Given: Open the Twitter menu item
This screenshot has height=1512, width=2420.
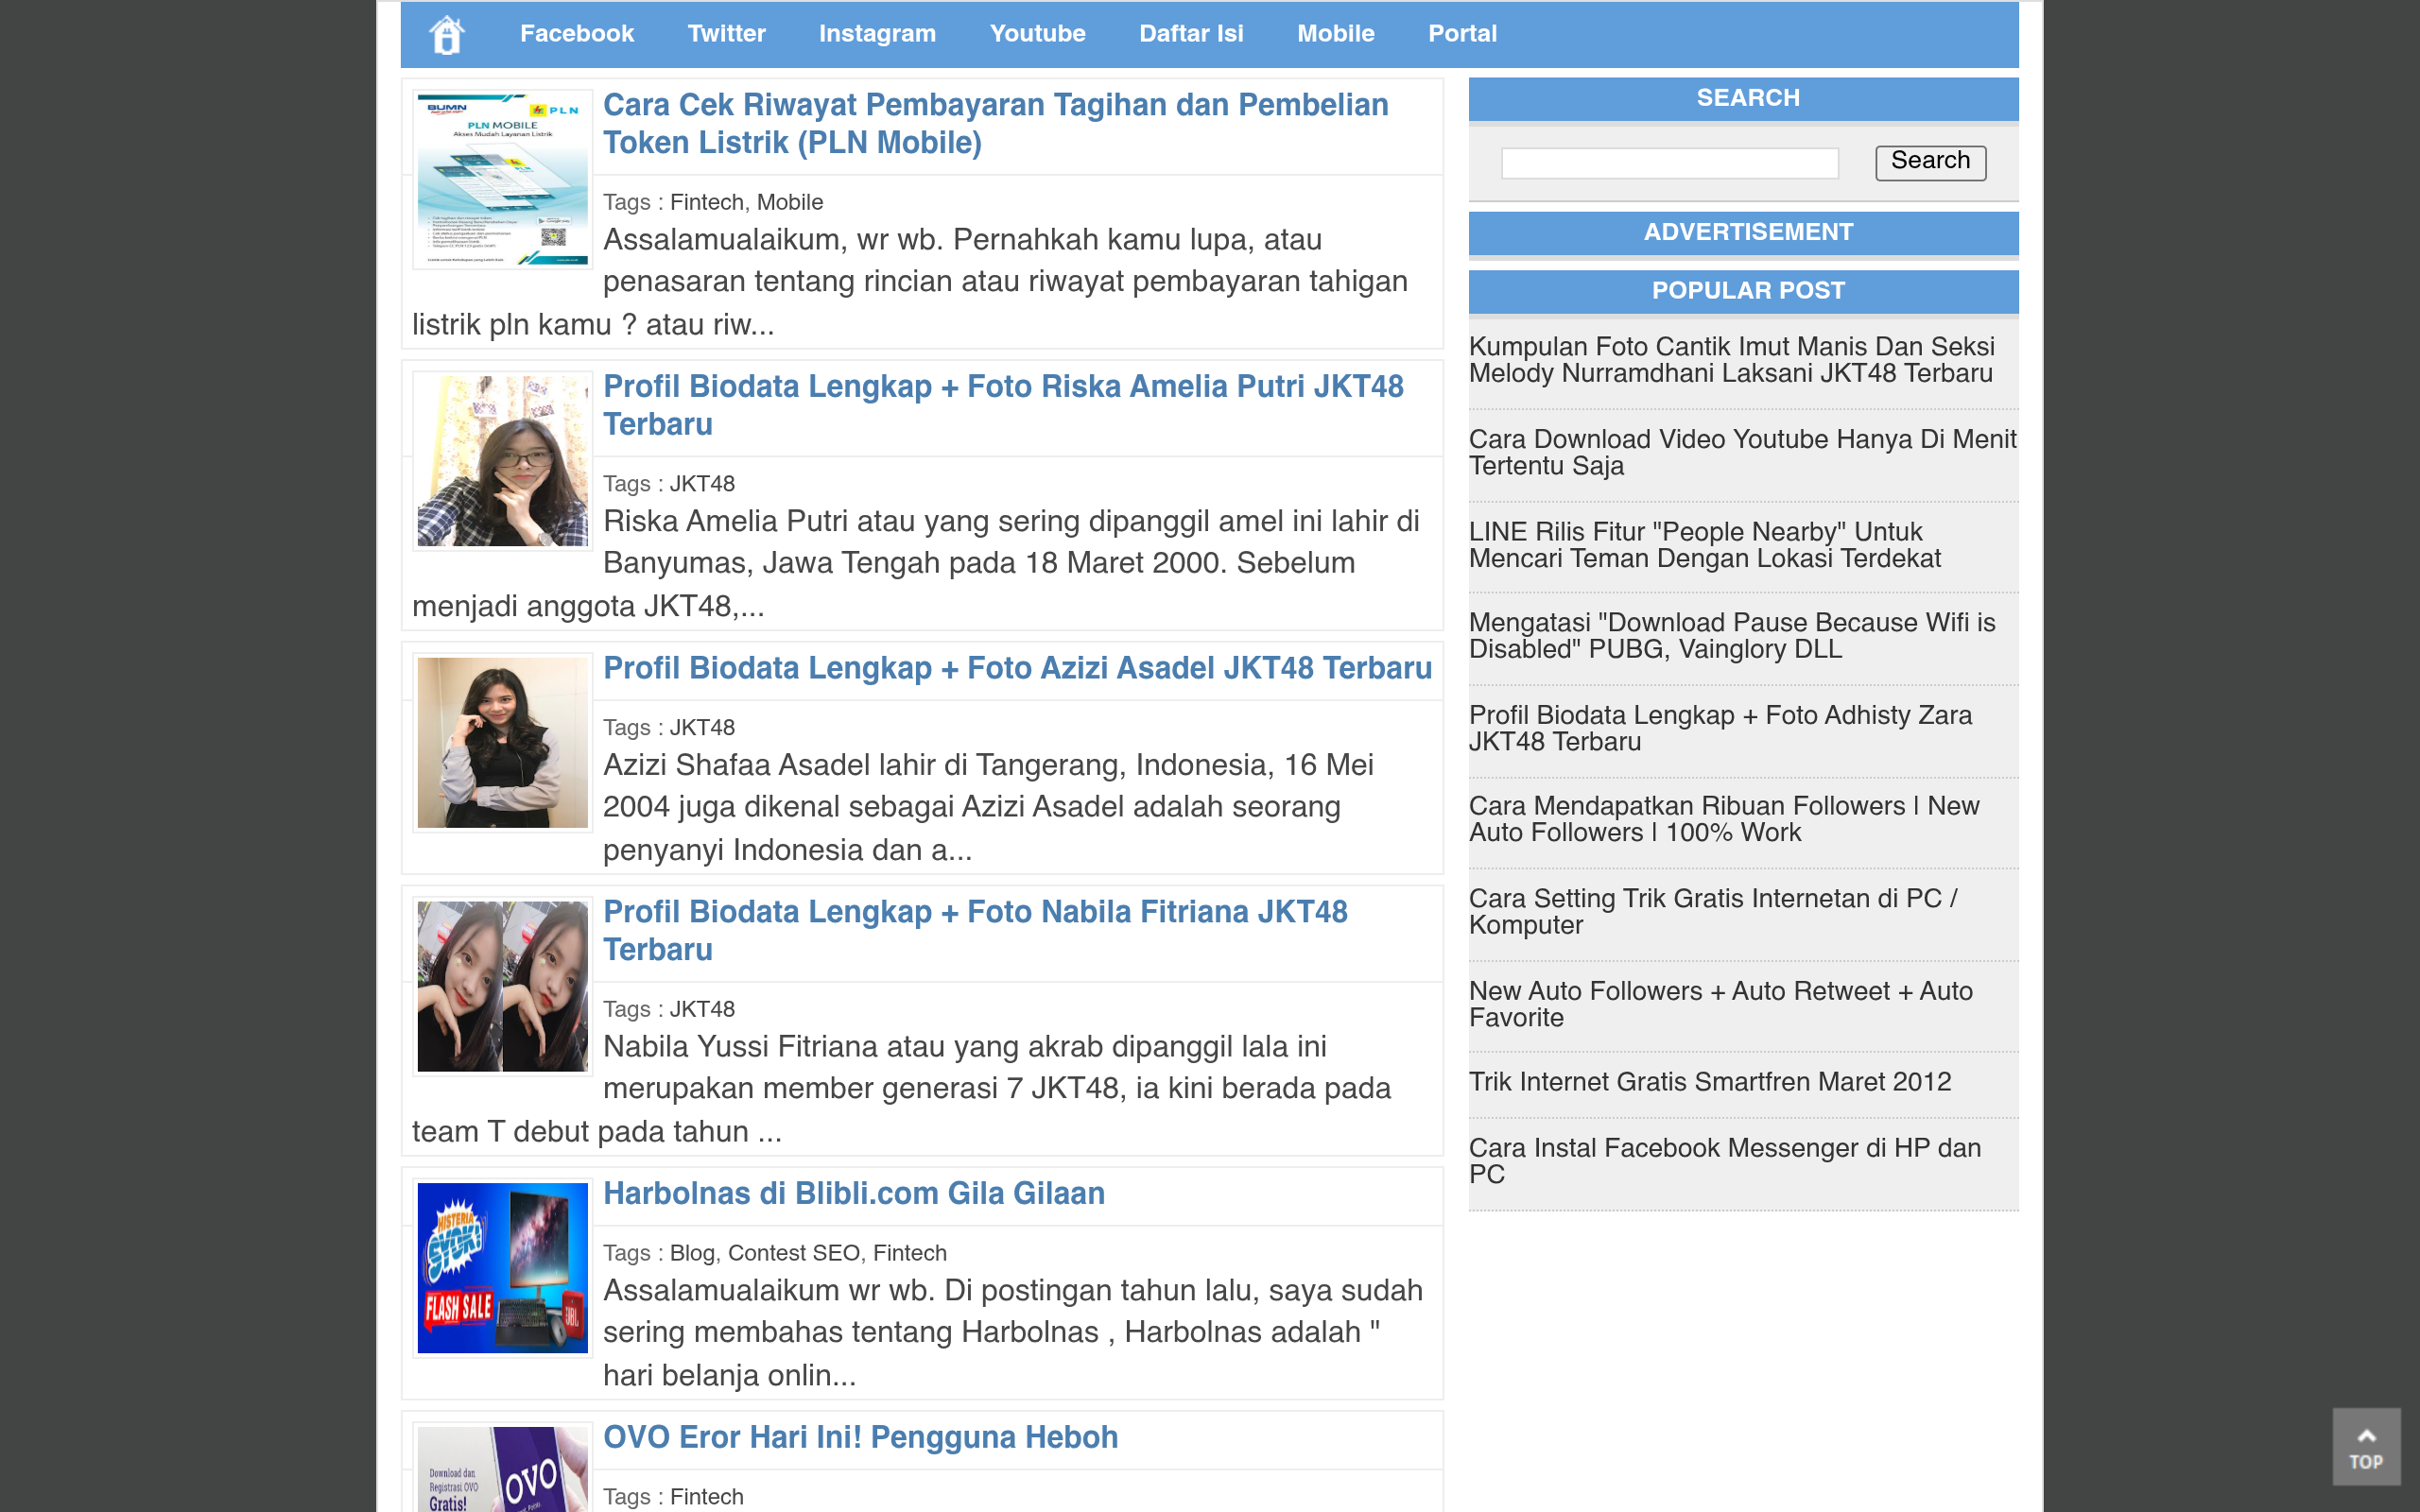Looking at the screenshot, I should click(726, 34).
